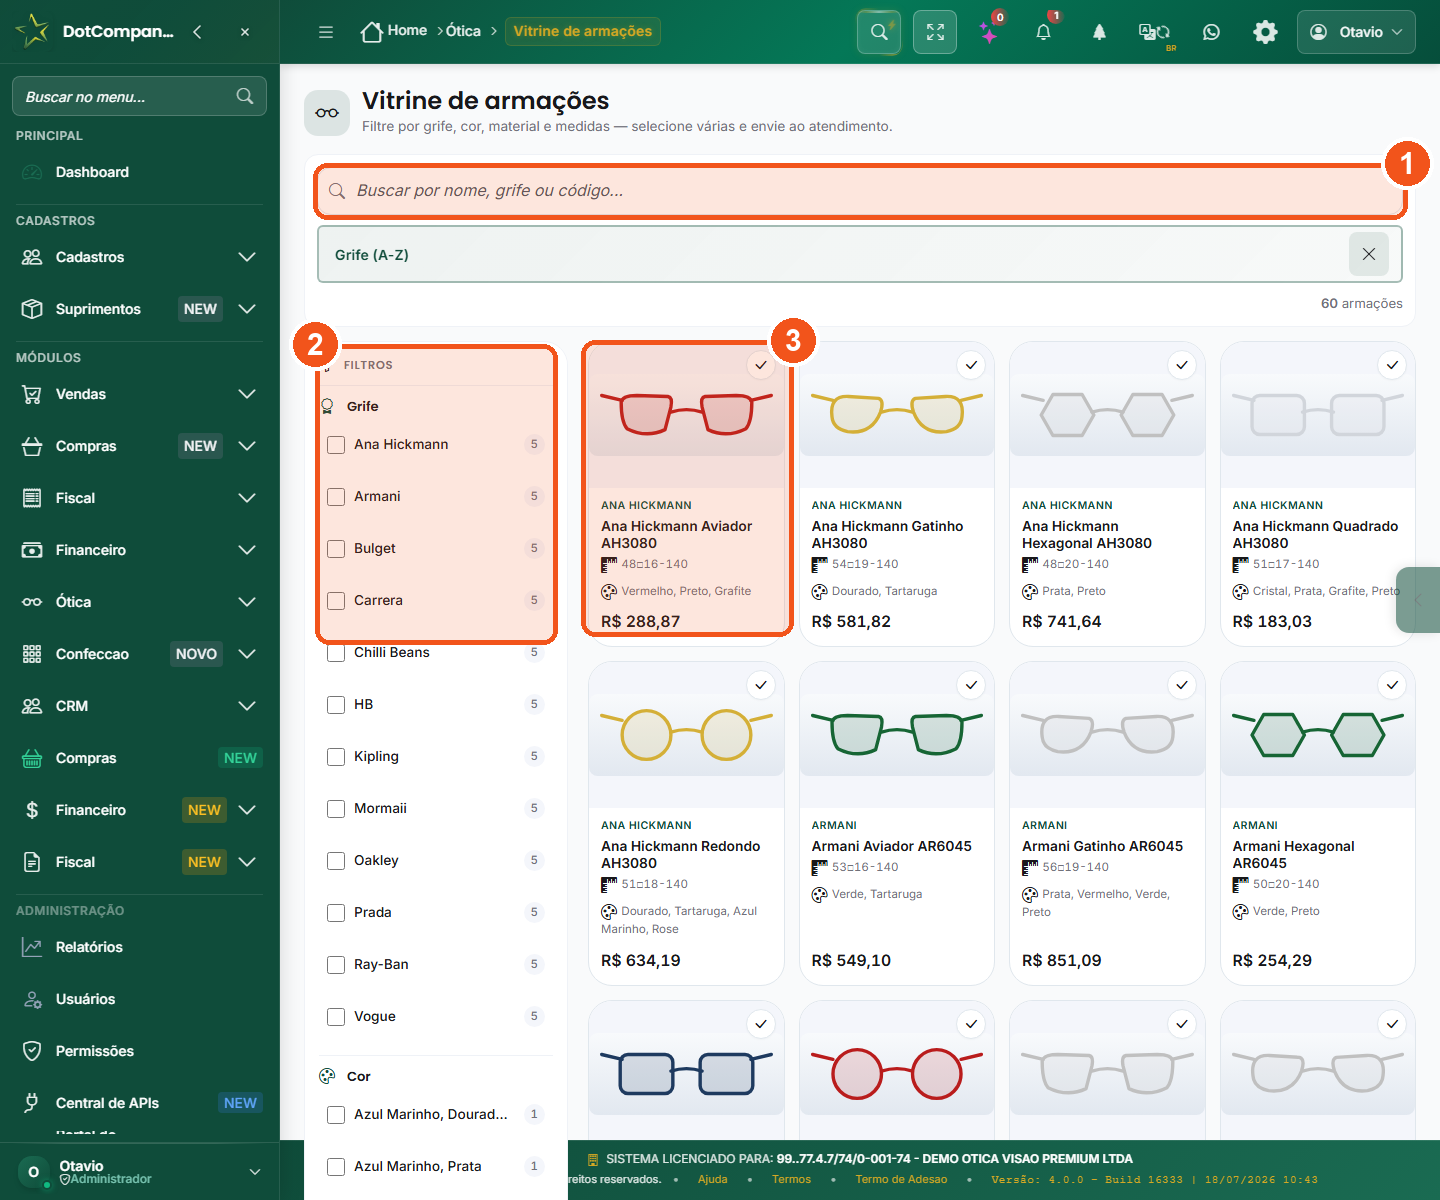Viewport: 1440px width, 1200px height.
Task: Select the Carrera filter checkbox
Action: click(336, 601)
